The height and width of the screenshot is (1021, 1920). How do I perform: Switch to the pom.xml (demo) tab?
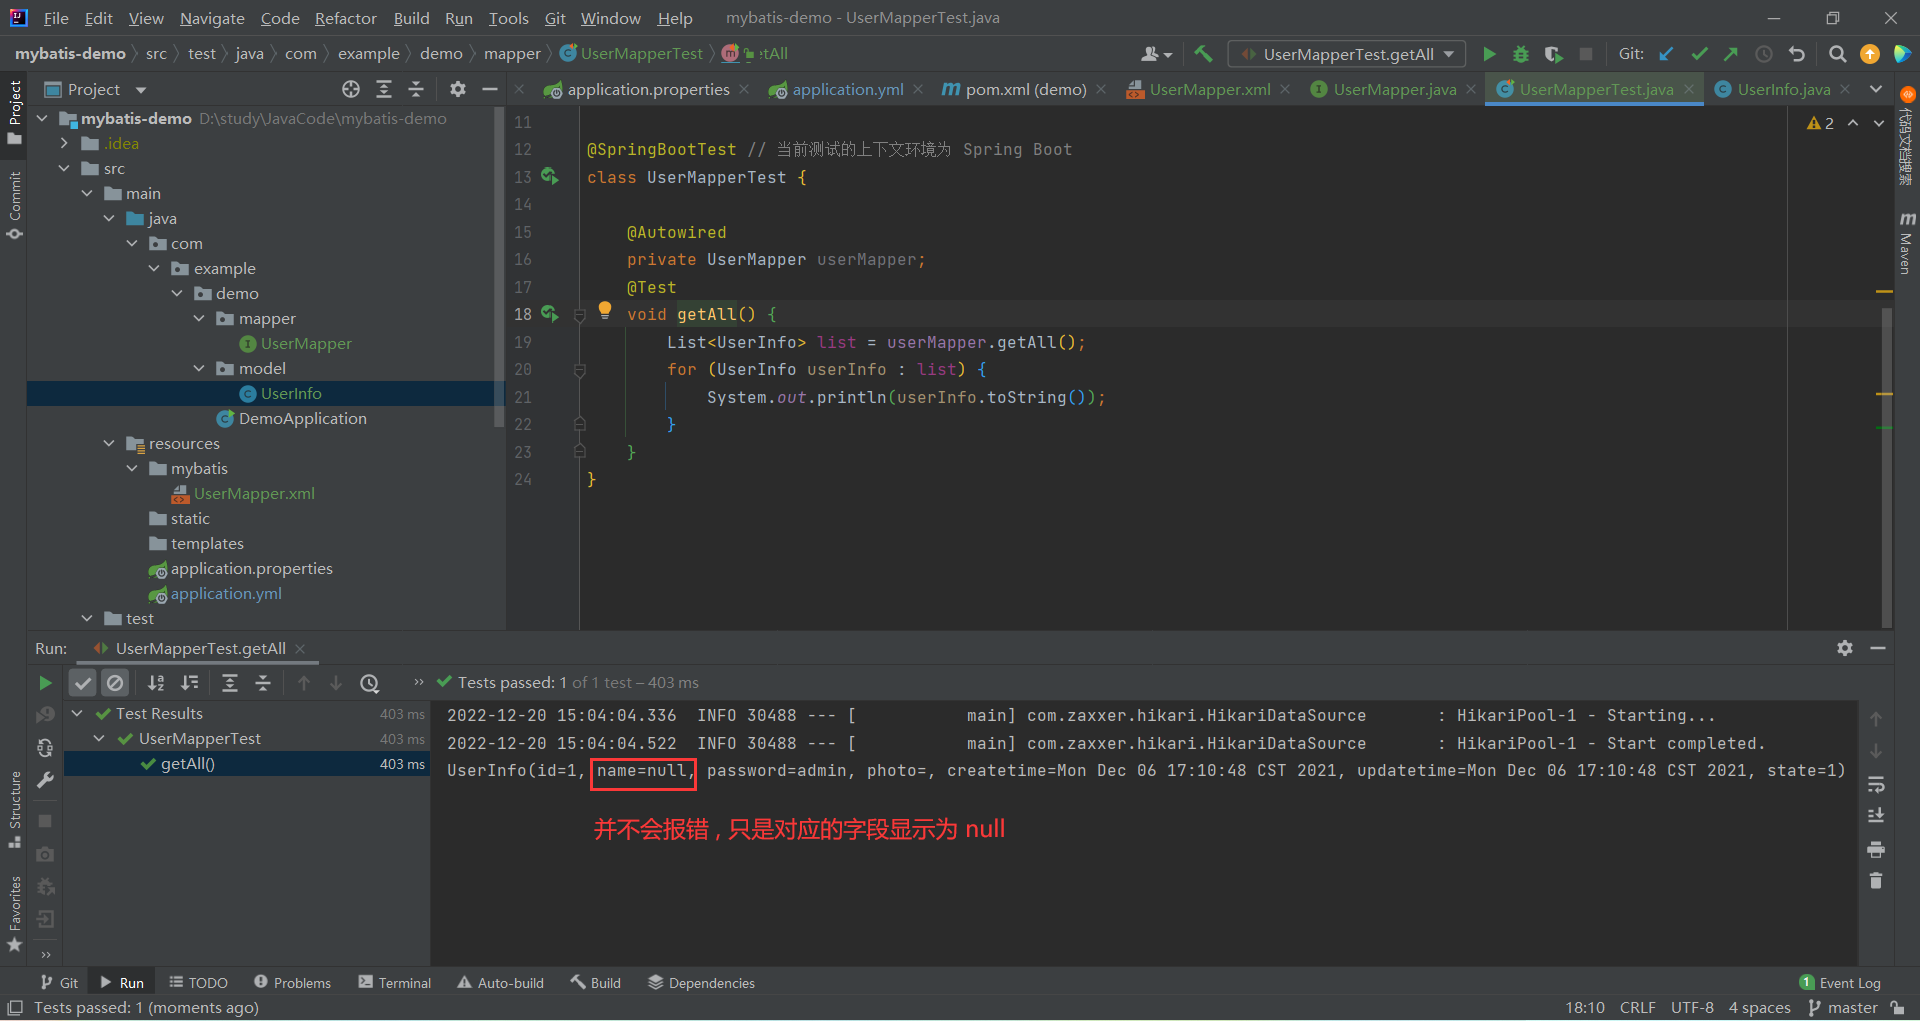1025,89
